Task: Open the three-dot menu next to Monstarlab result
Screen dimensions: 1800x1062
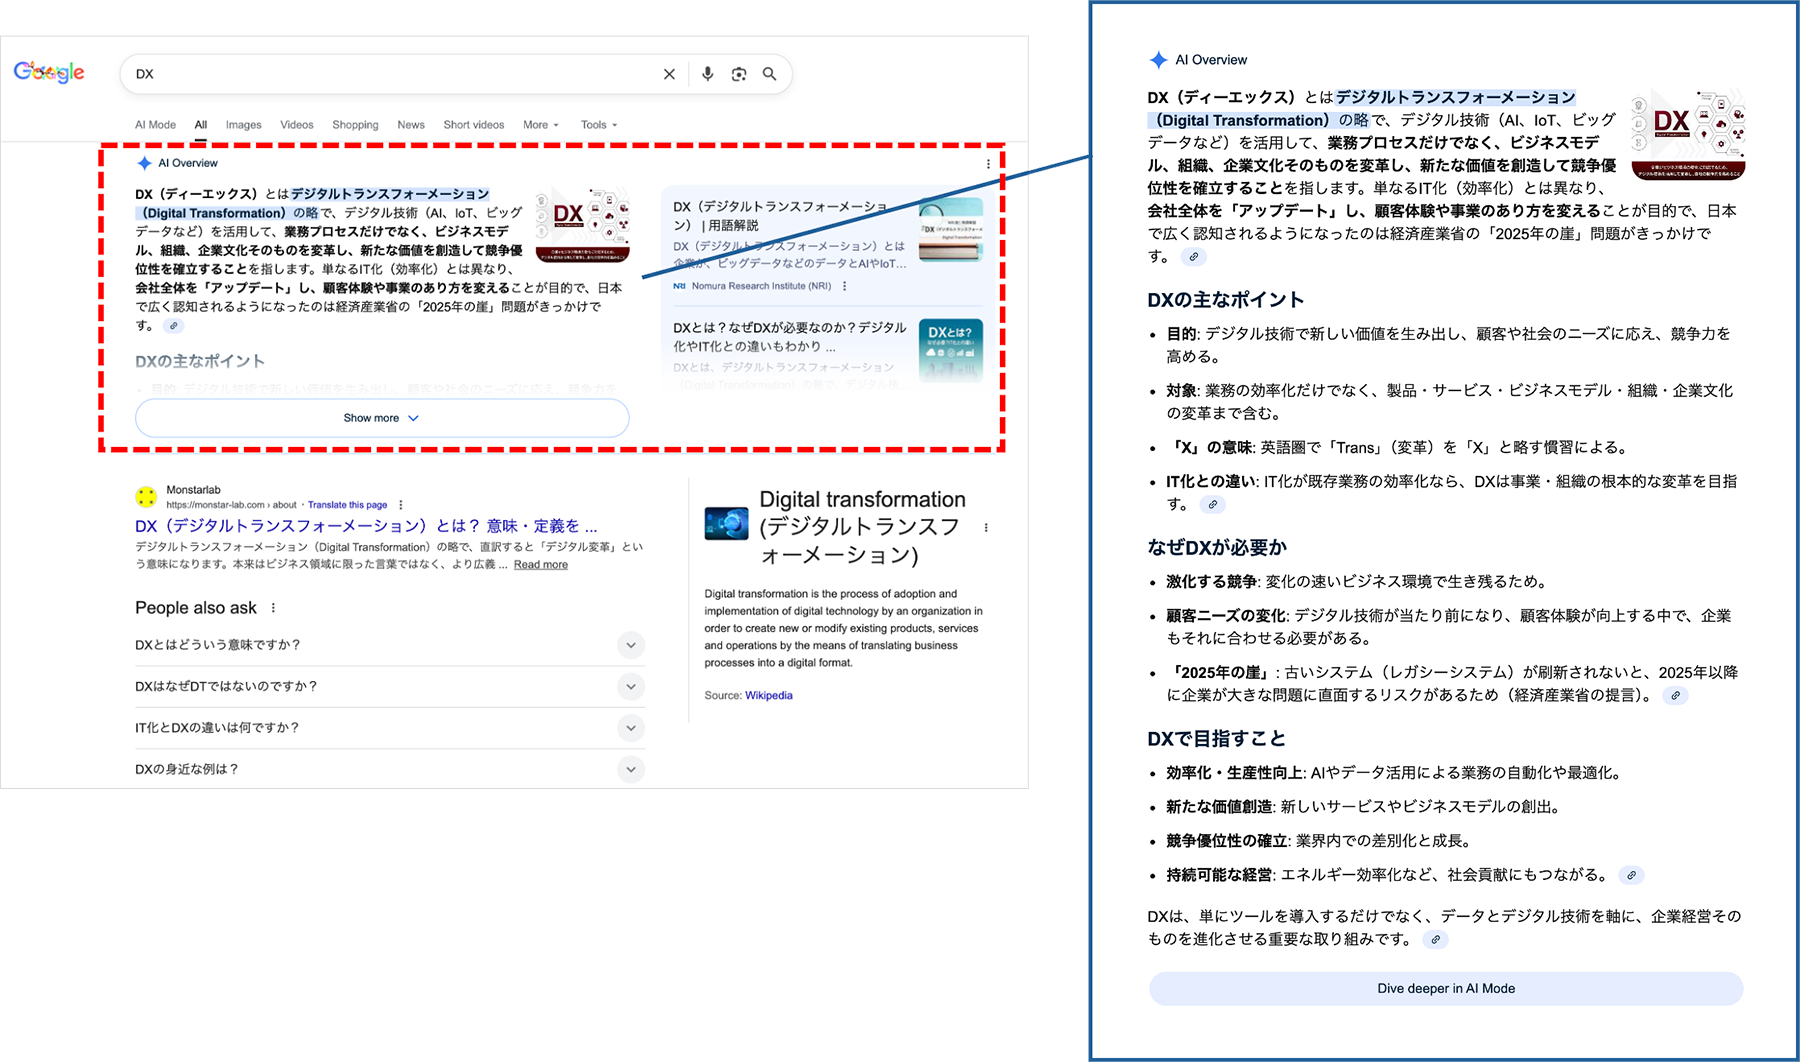Action: coord(402,504)
